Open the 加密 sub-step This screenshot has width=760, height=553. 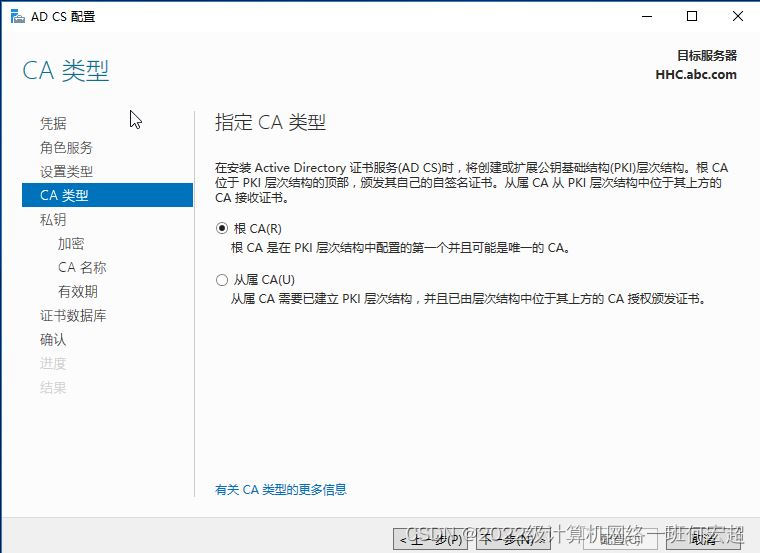click(71, 243)
